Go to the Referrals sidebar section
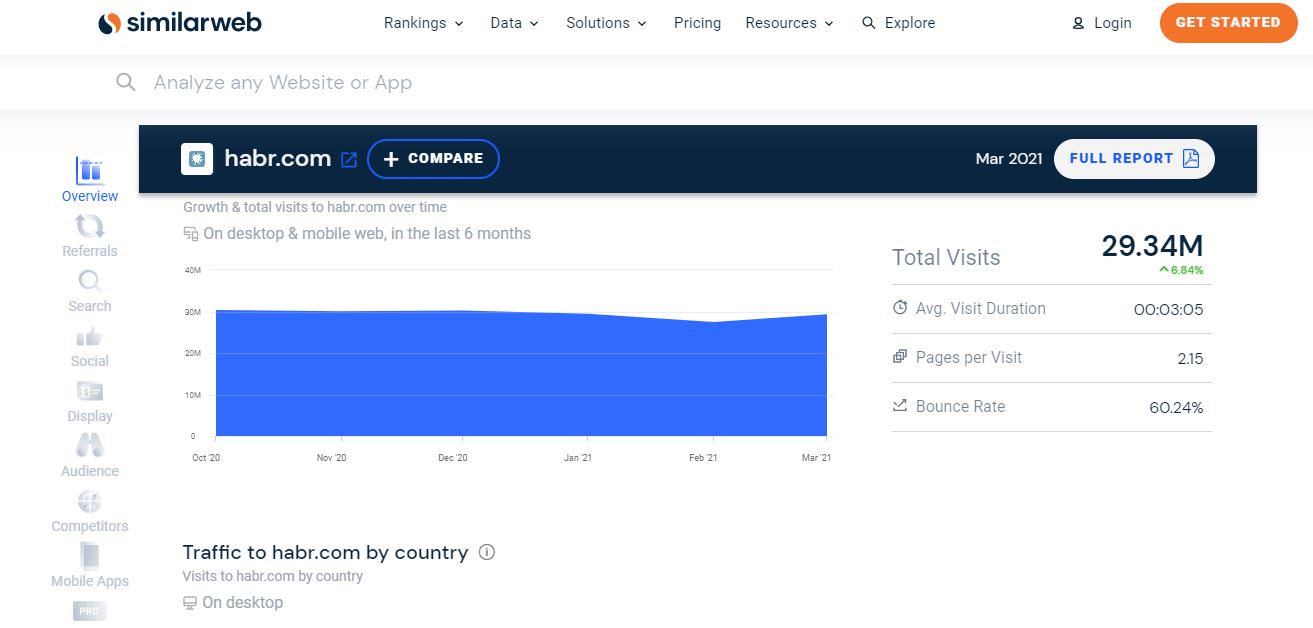The height and width of the screenshot is (628, 1313). (90, 236)
